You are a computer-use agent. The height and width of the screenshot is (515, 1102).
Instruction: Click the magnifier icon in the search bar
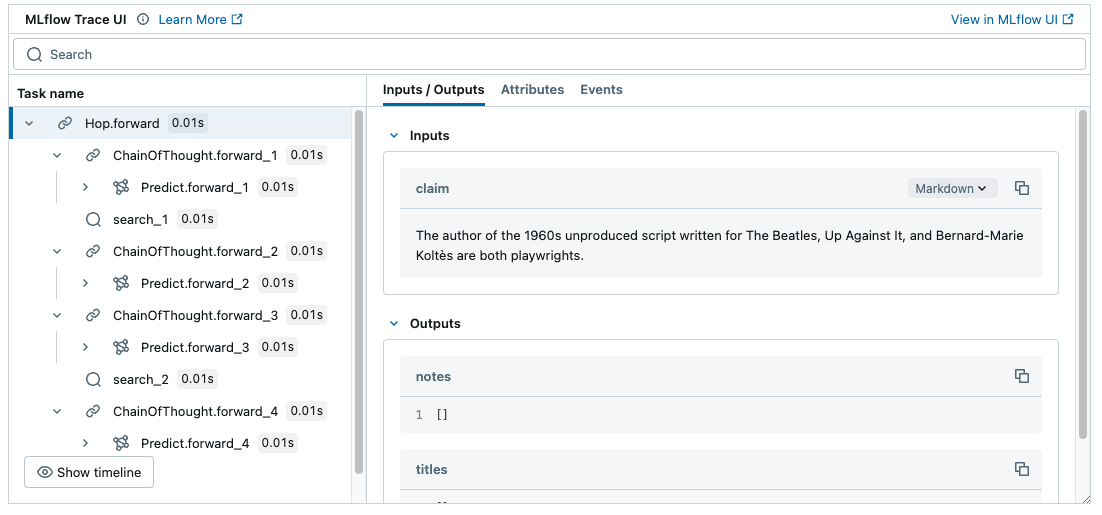[34, 54]
